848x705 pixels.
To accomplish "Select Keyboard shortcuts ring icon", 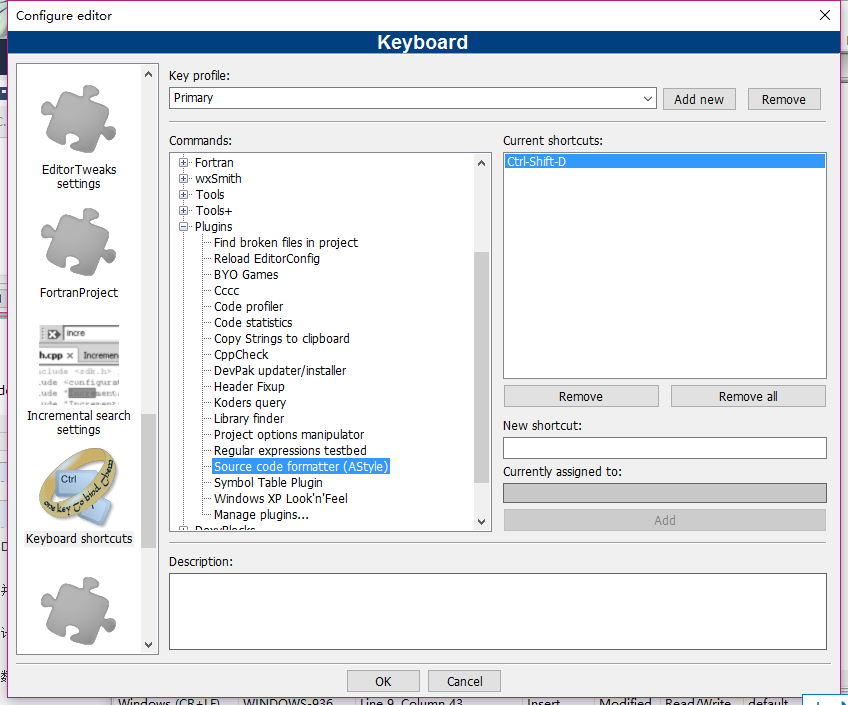I will click(79, 487).
